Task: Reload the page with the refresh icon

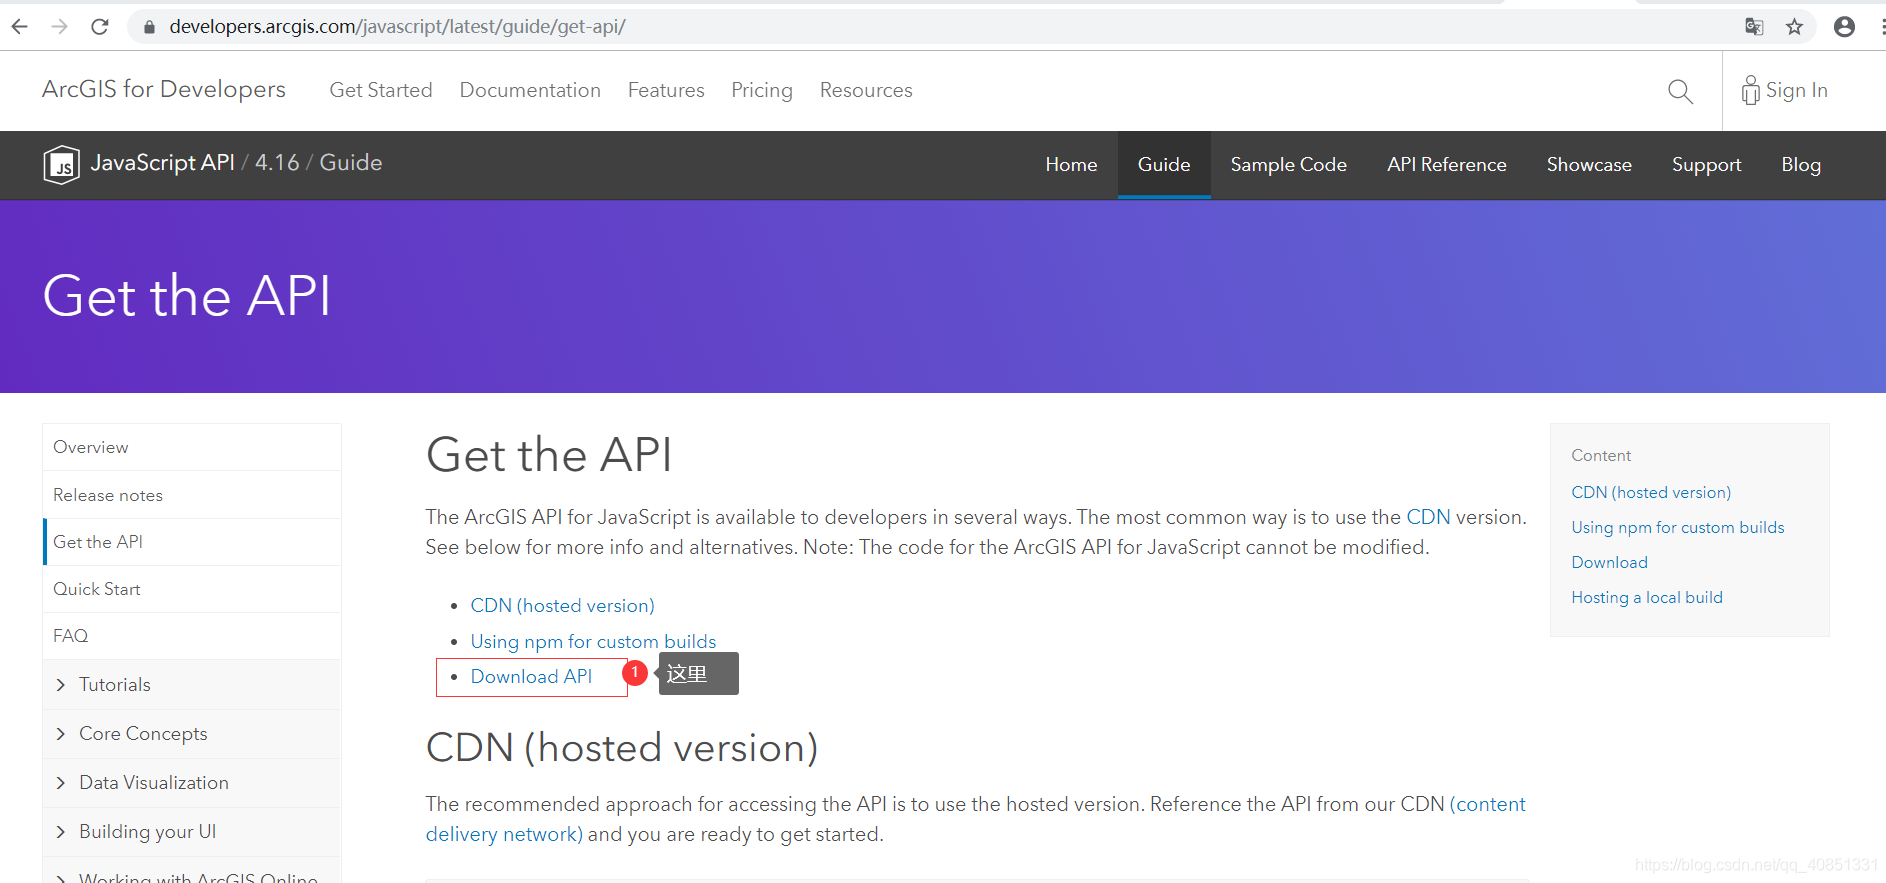Action: point(100,27)
